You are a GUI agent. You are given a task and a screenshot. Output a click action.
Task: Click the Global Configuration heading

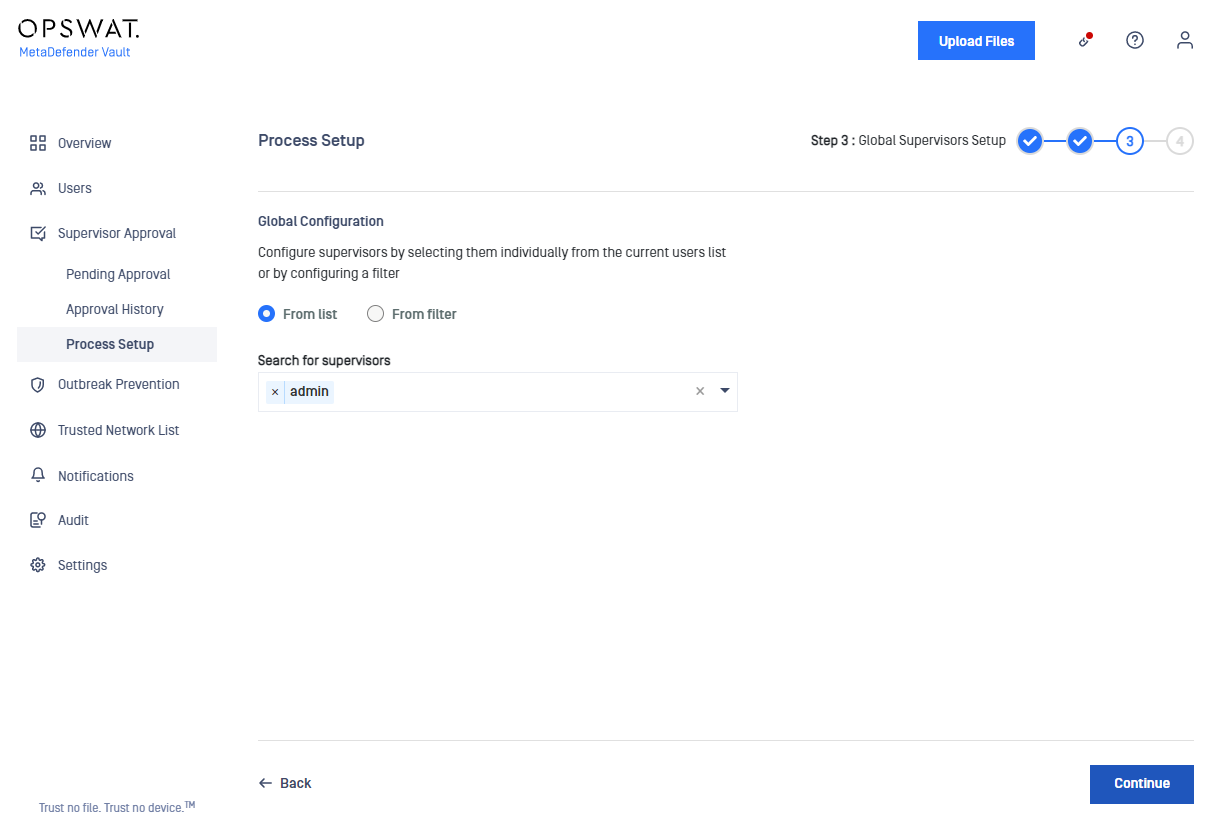pos(321,221)
